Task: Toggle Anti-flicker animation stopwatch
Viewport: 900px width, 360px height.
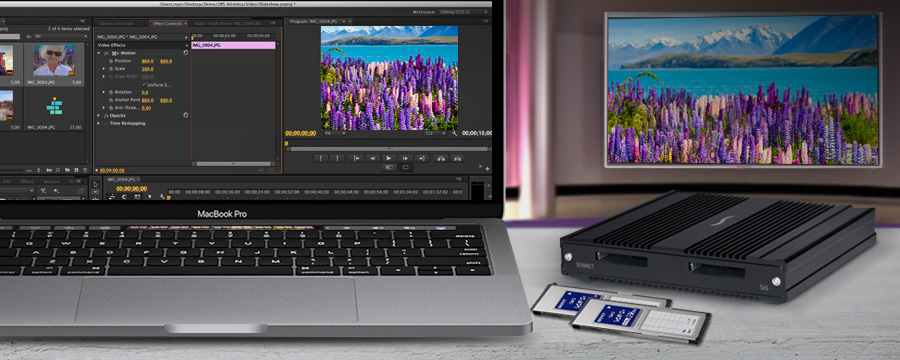Action: pyautogui.click(x=111, y=107)
